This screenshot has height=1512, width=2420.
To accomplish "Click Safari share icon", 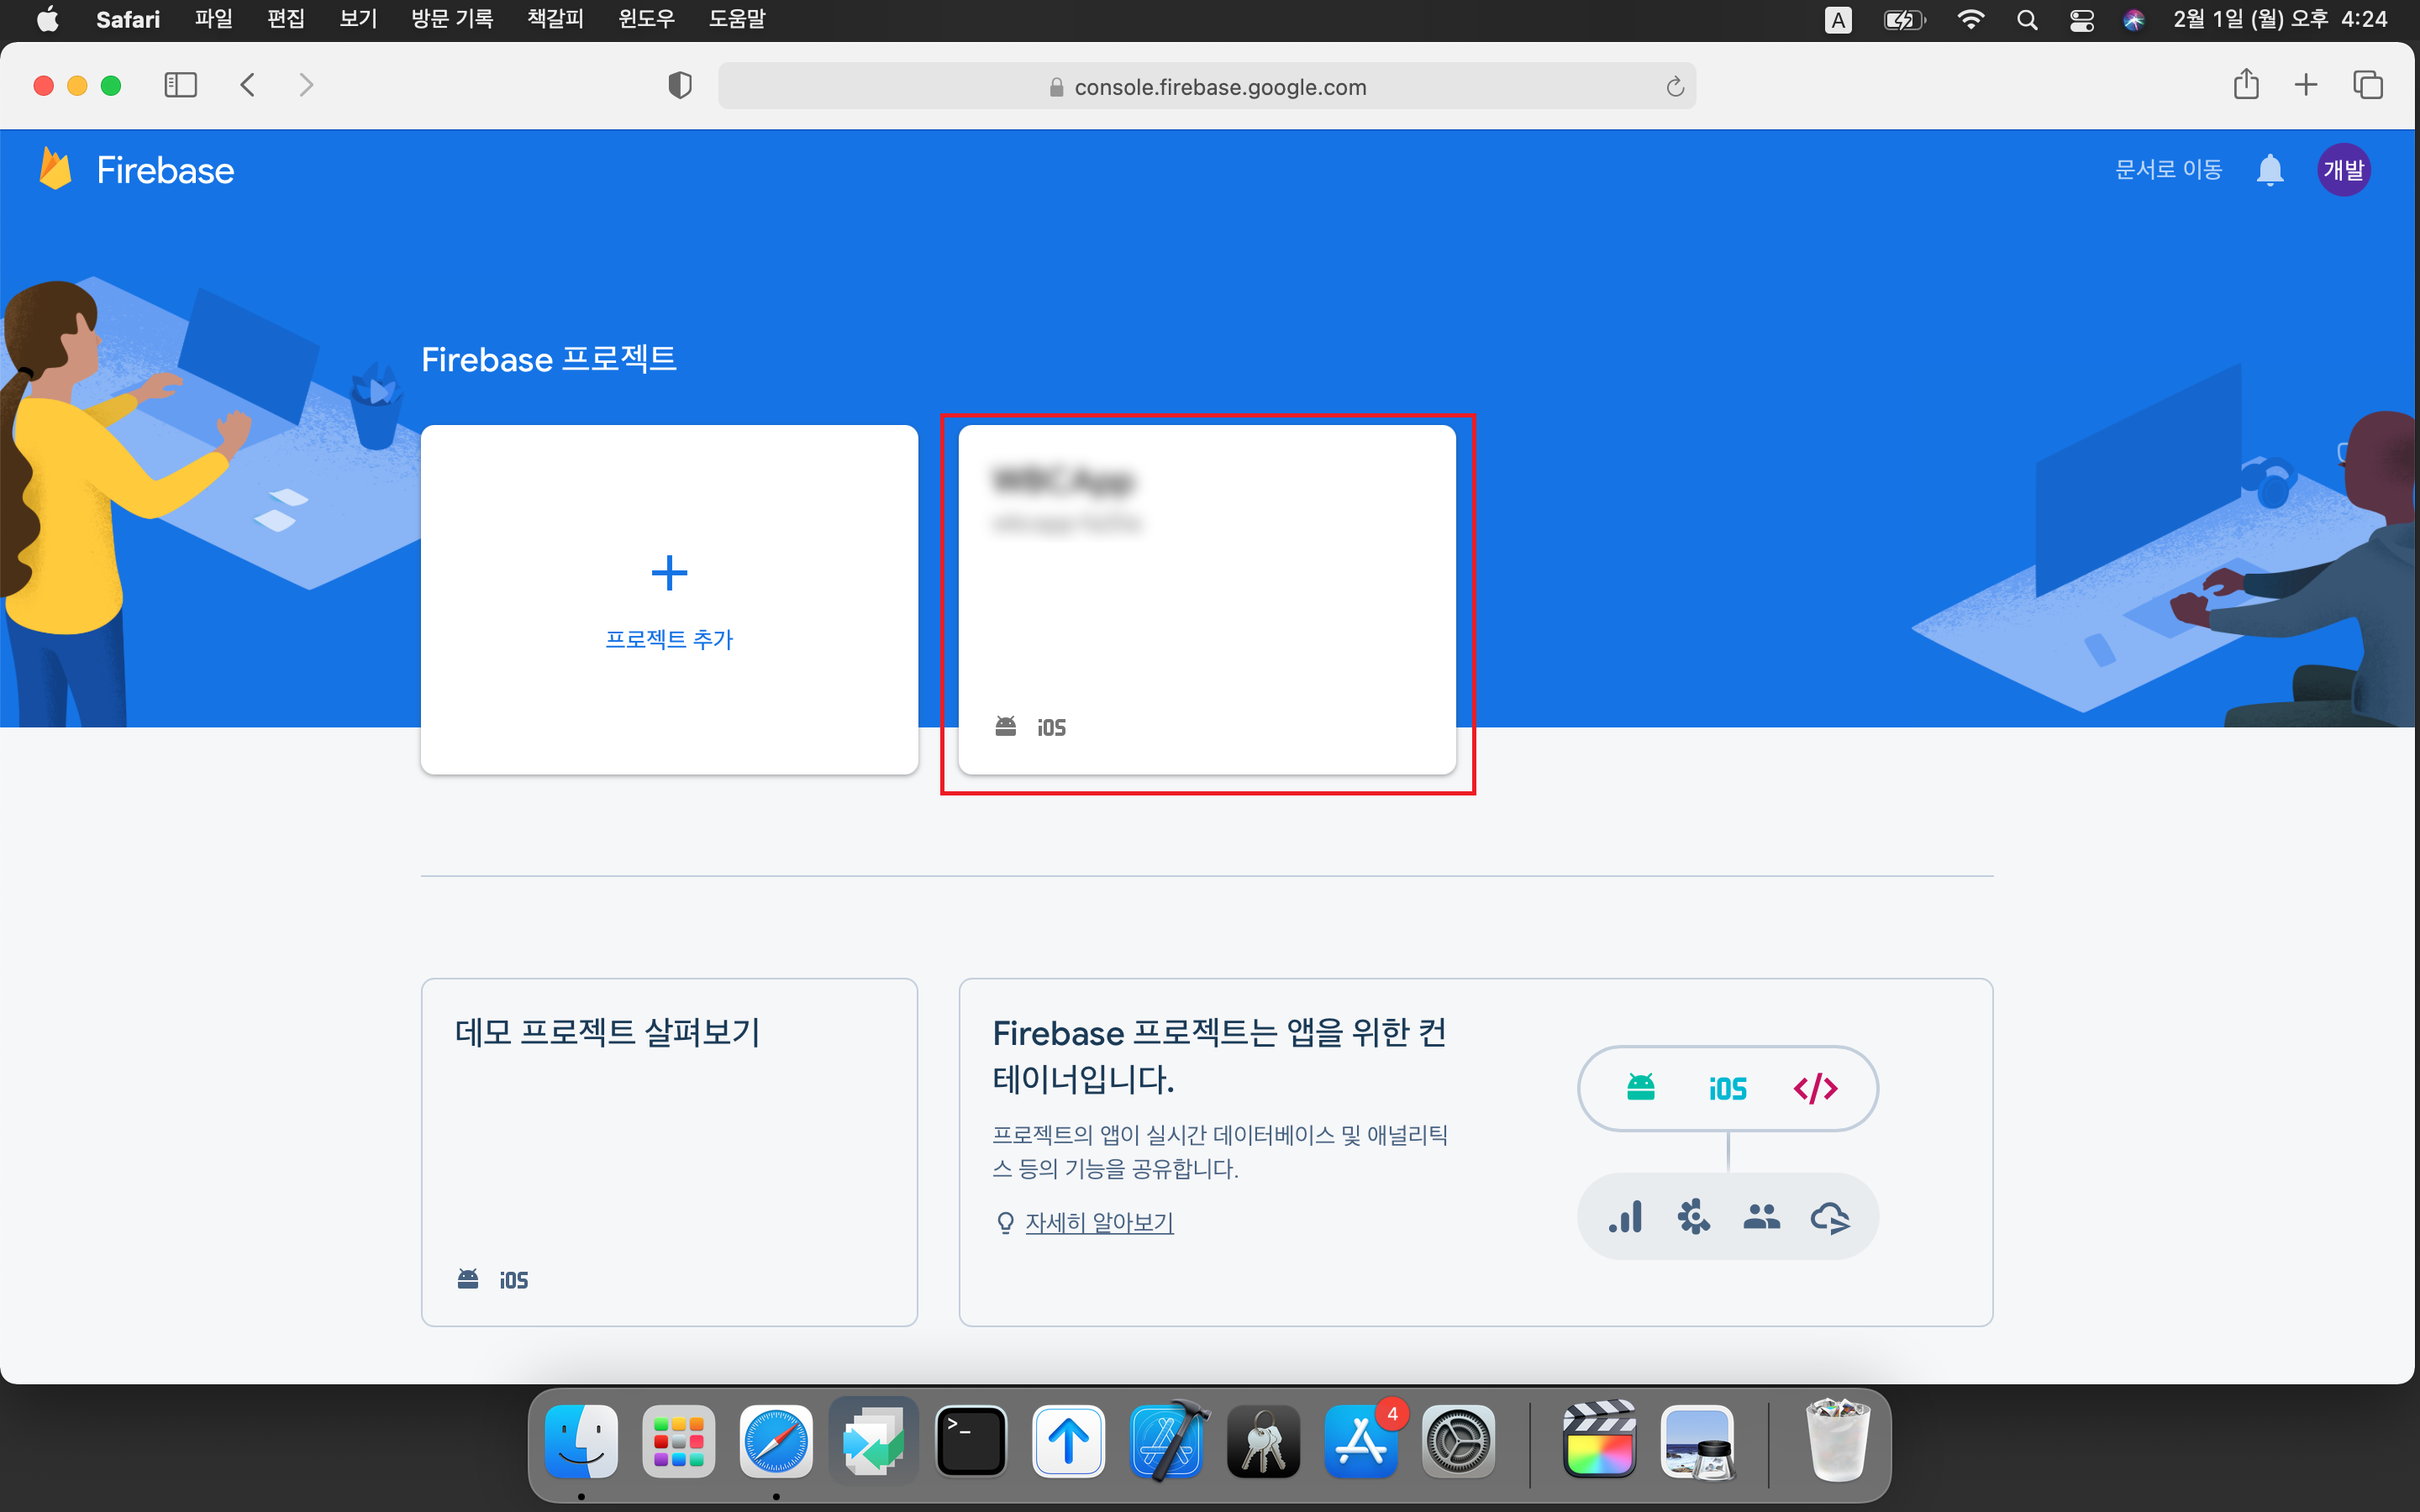I will point(2246,85).
